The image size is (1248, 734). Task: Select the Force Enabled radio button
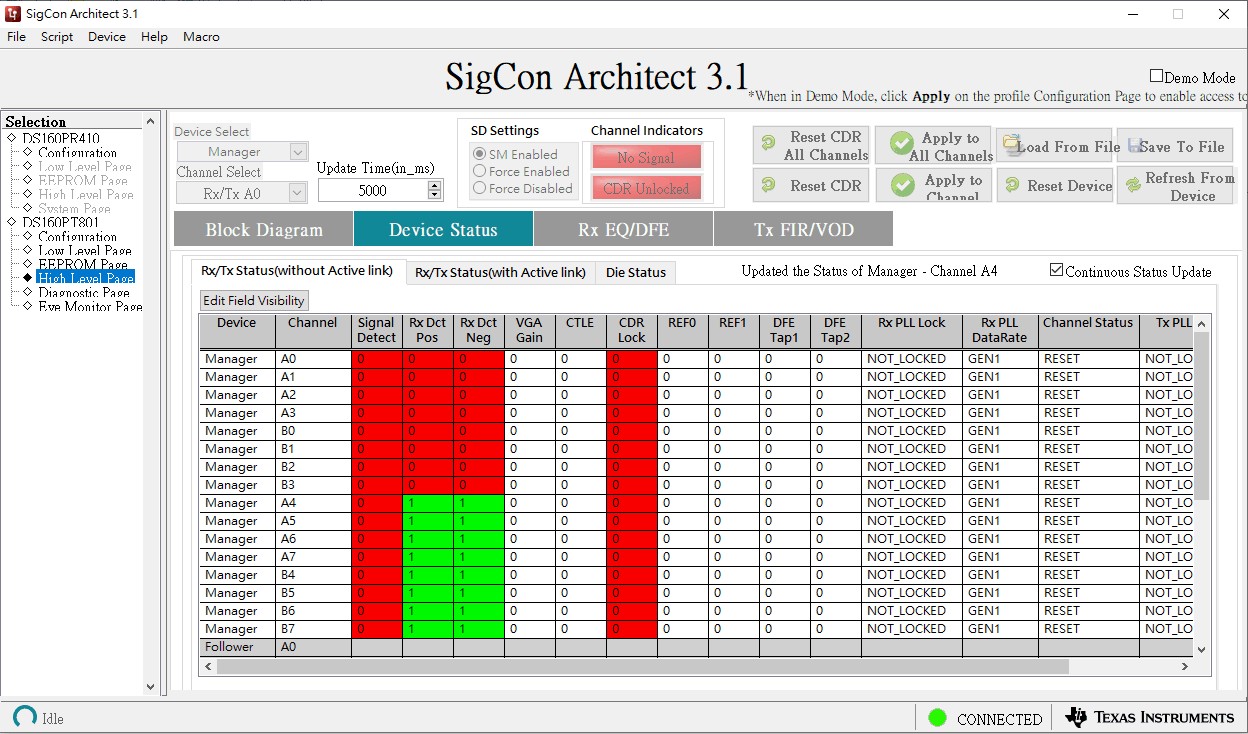[480, 171]
